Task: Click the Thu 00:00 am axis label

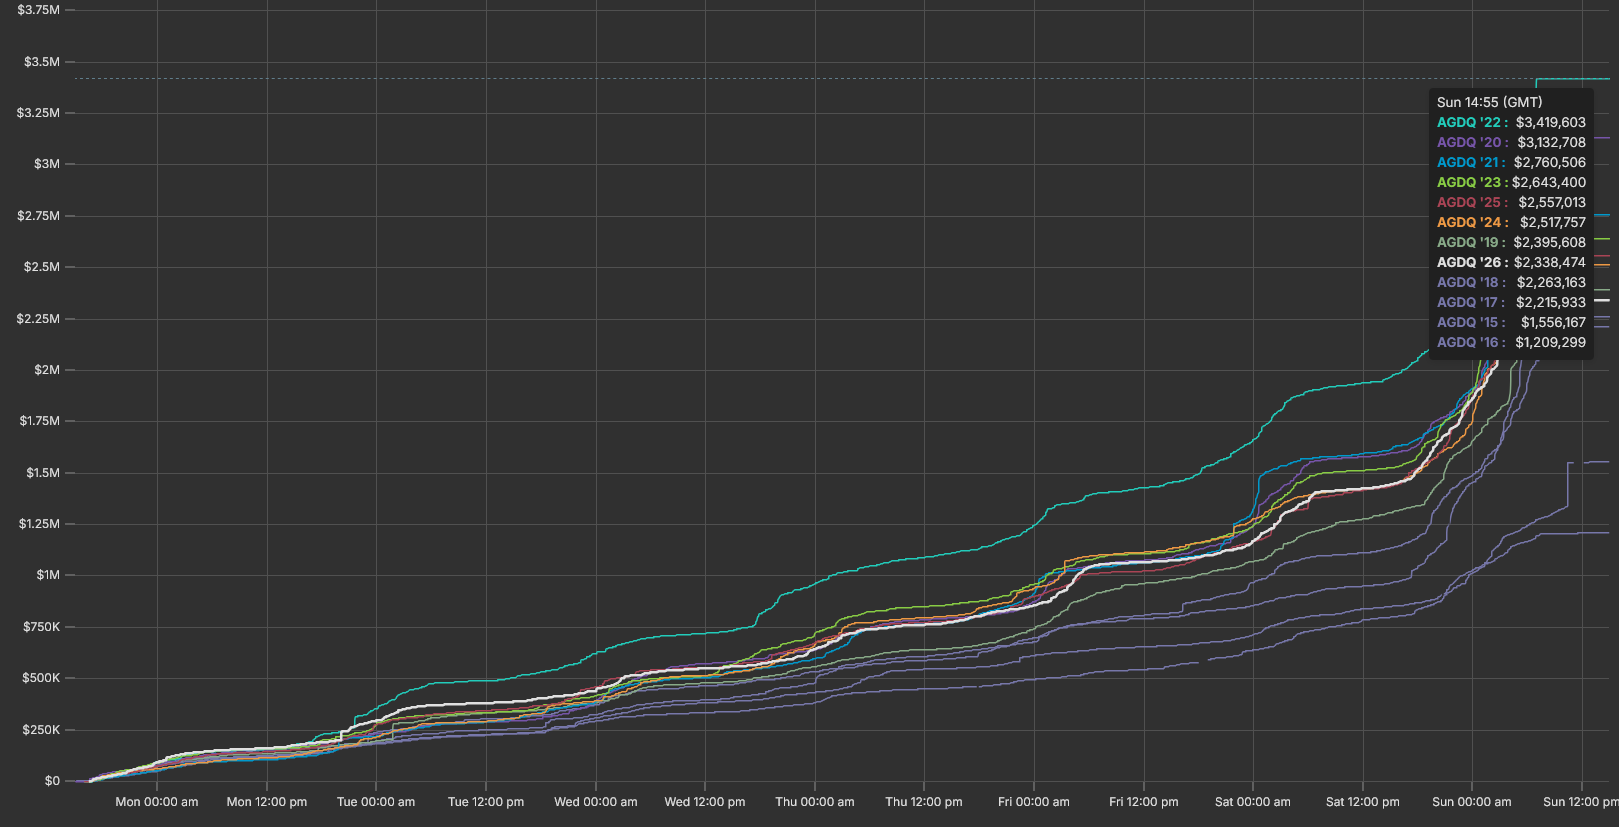Action: pyautogui.click(x=815, y=802)
